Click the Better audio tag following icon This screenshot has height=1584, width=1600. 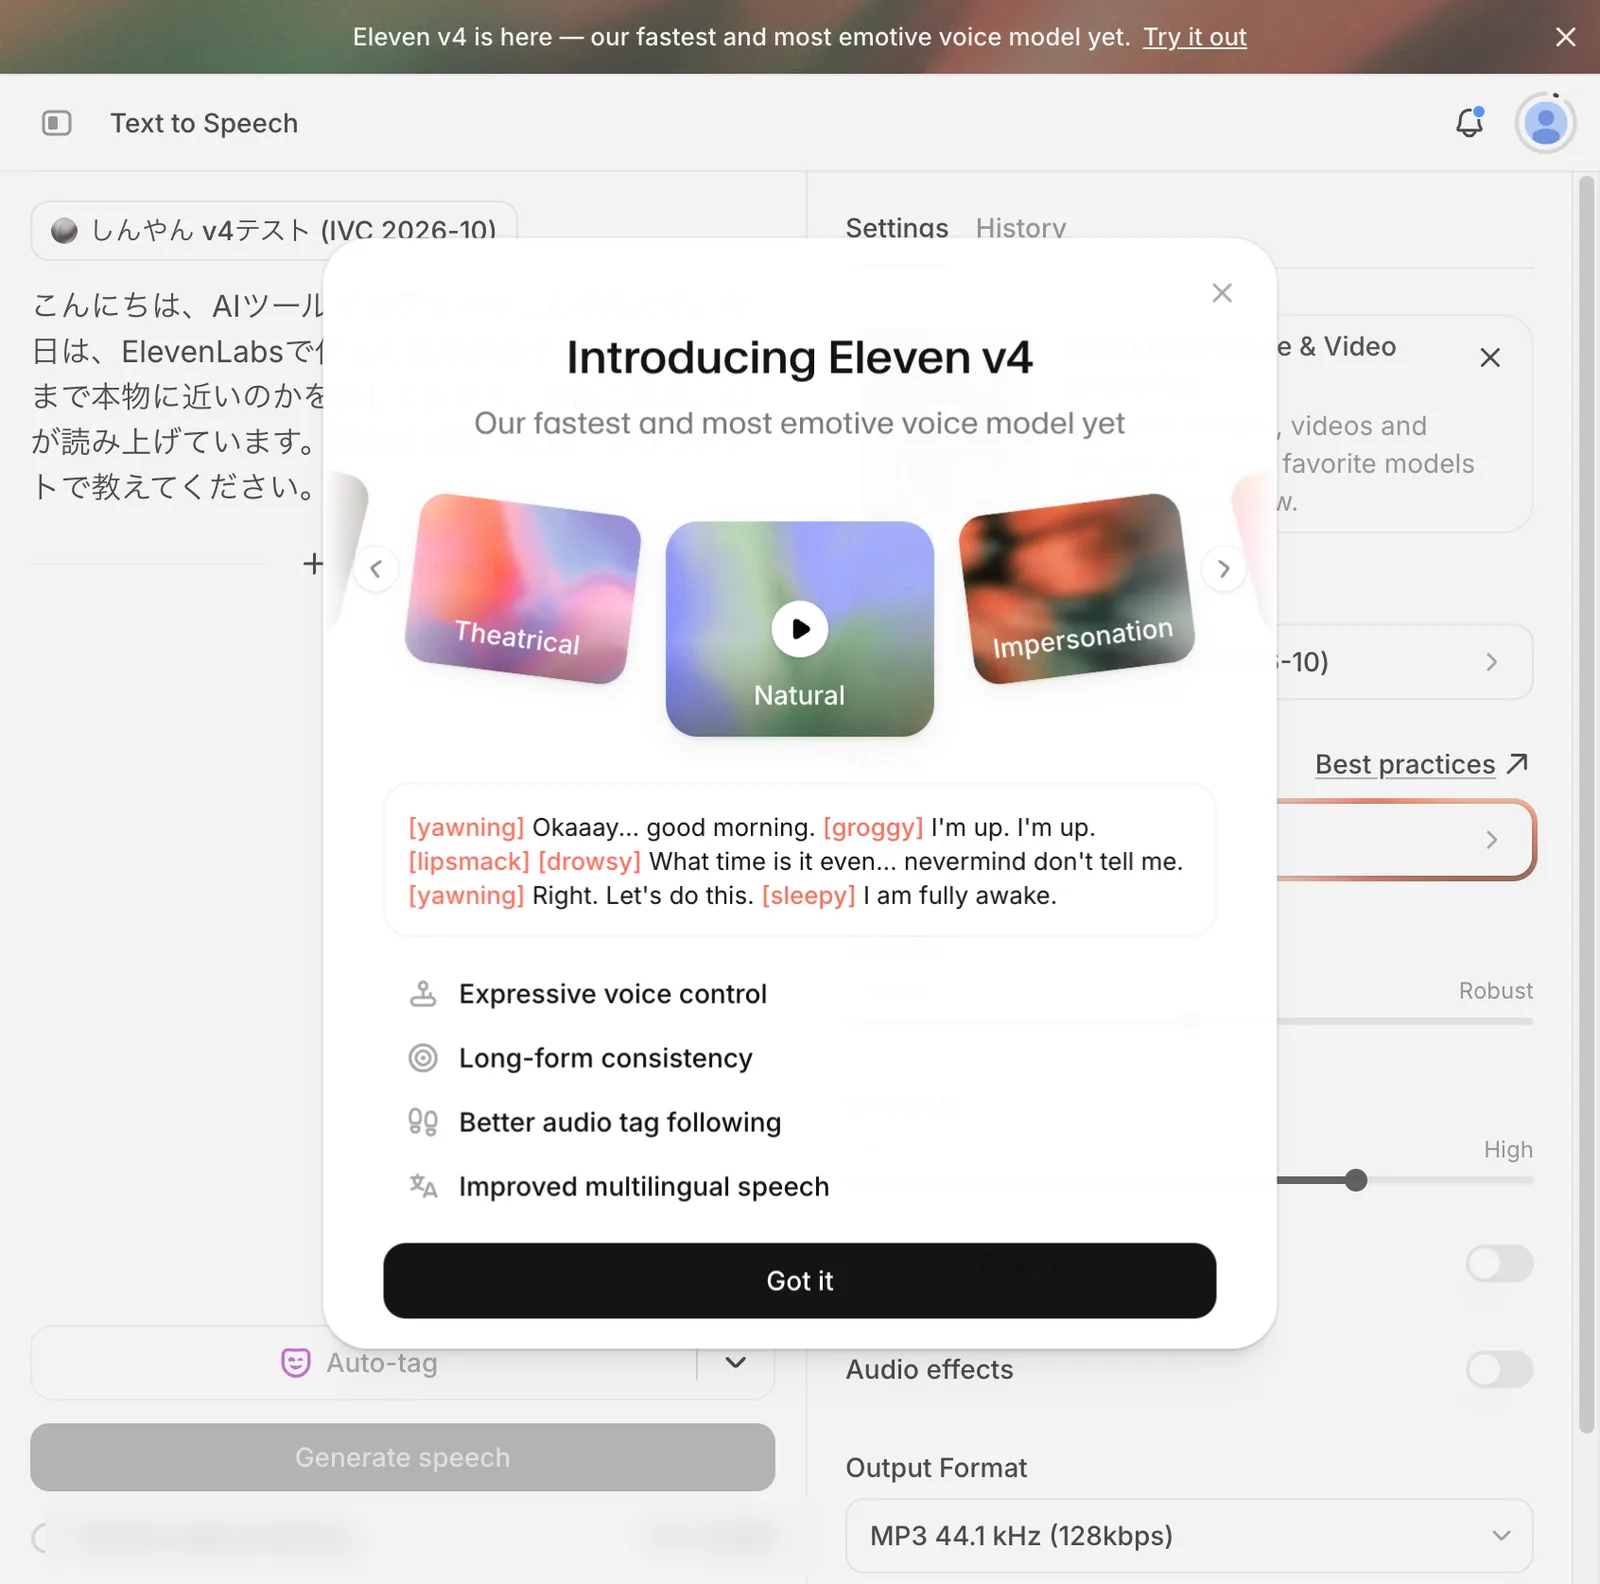coord(423,1122)
